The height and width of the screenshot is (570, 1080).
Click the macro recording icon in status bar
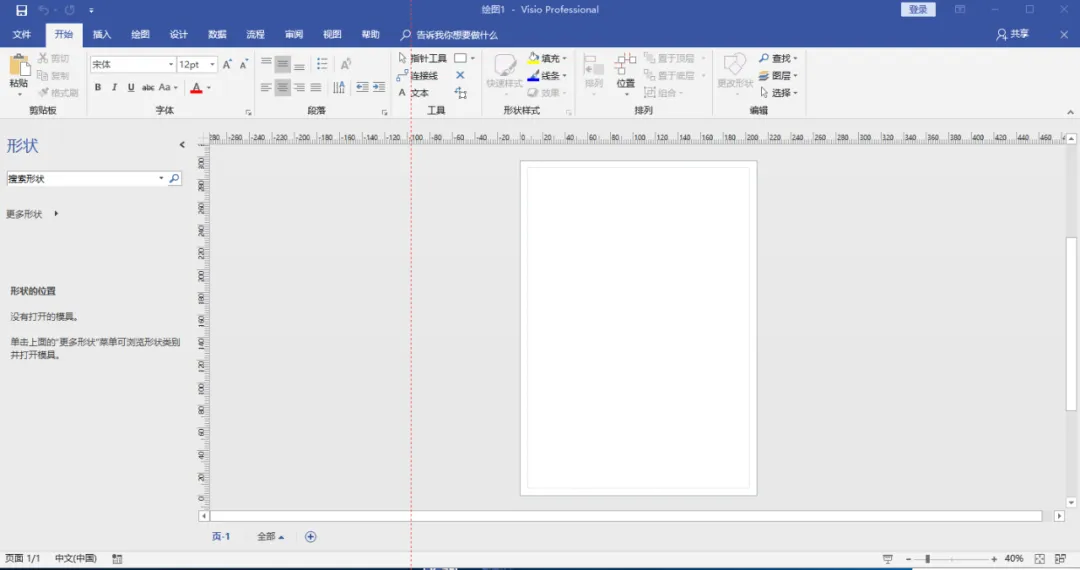[x=117, y=559]
